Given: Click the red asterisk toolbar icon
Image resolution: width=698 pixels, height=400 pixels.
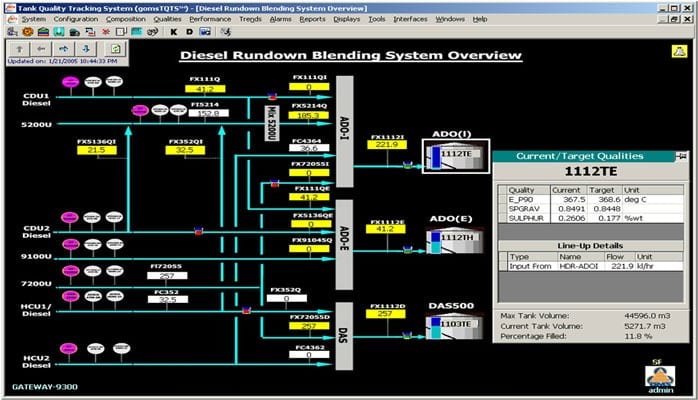Looking at the screenshot, I should pyautogui.click(x=106, y=32).
